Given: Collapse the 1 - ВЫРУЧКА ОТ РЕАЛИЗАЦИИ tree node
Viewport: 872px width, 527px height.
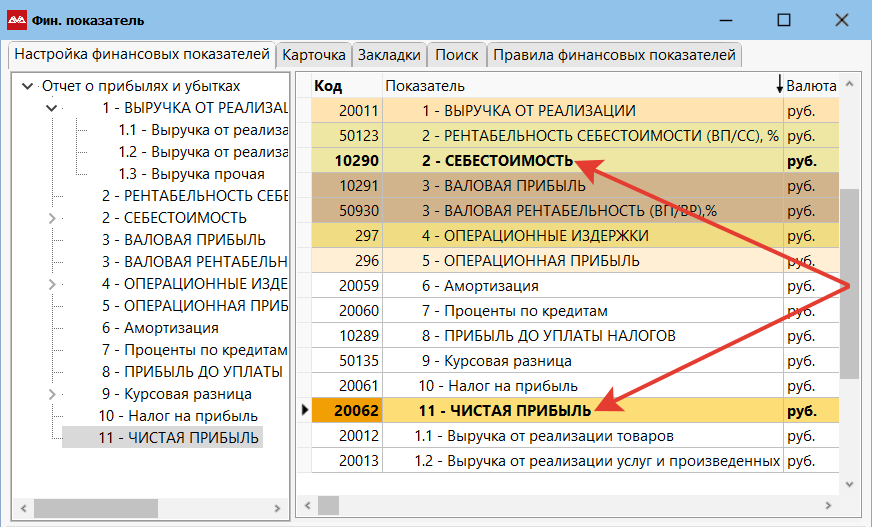Looking at the screenshot, I should click(x=53, y=108).
